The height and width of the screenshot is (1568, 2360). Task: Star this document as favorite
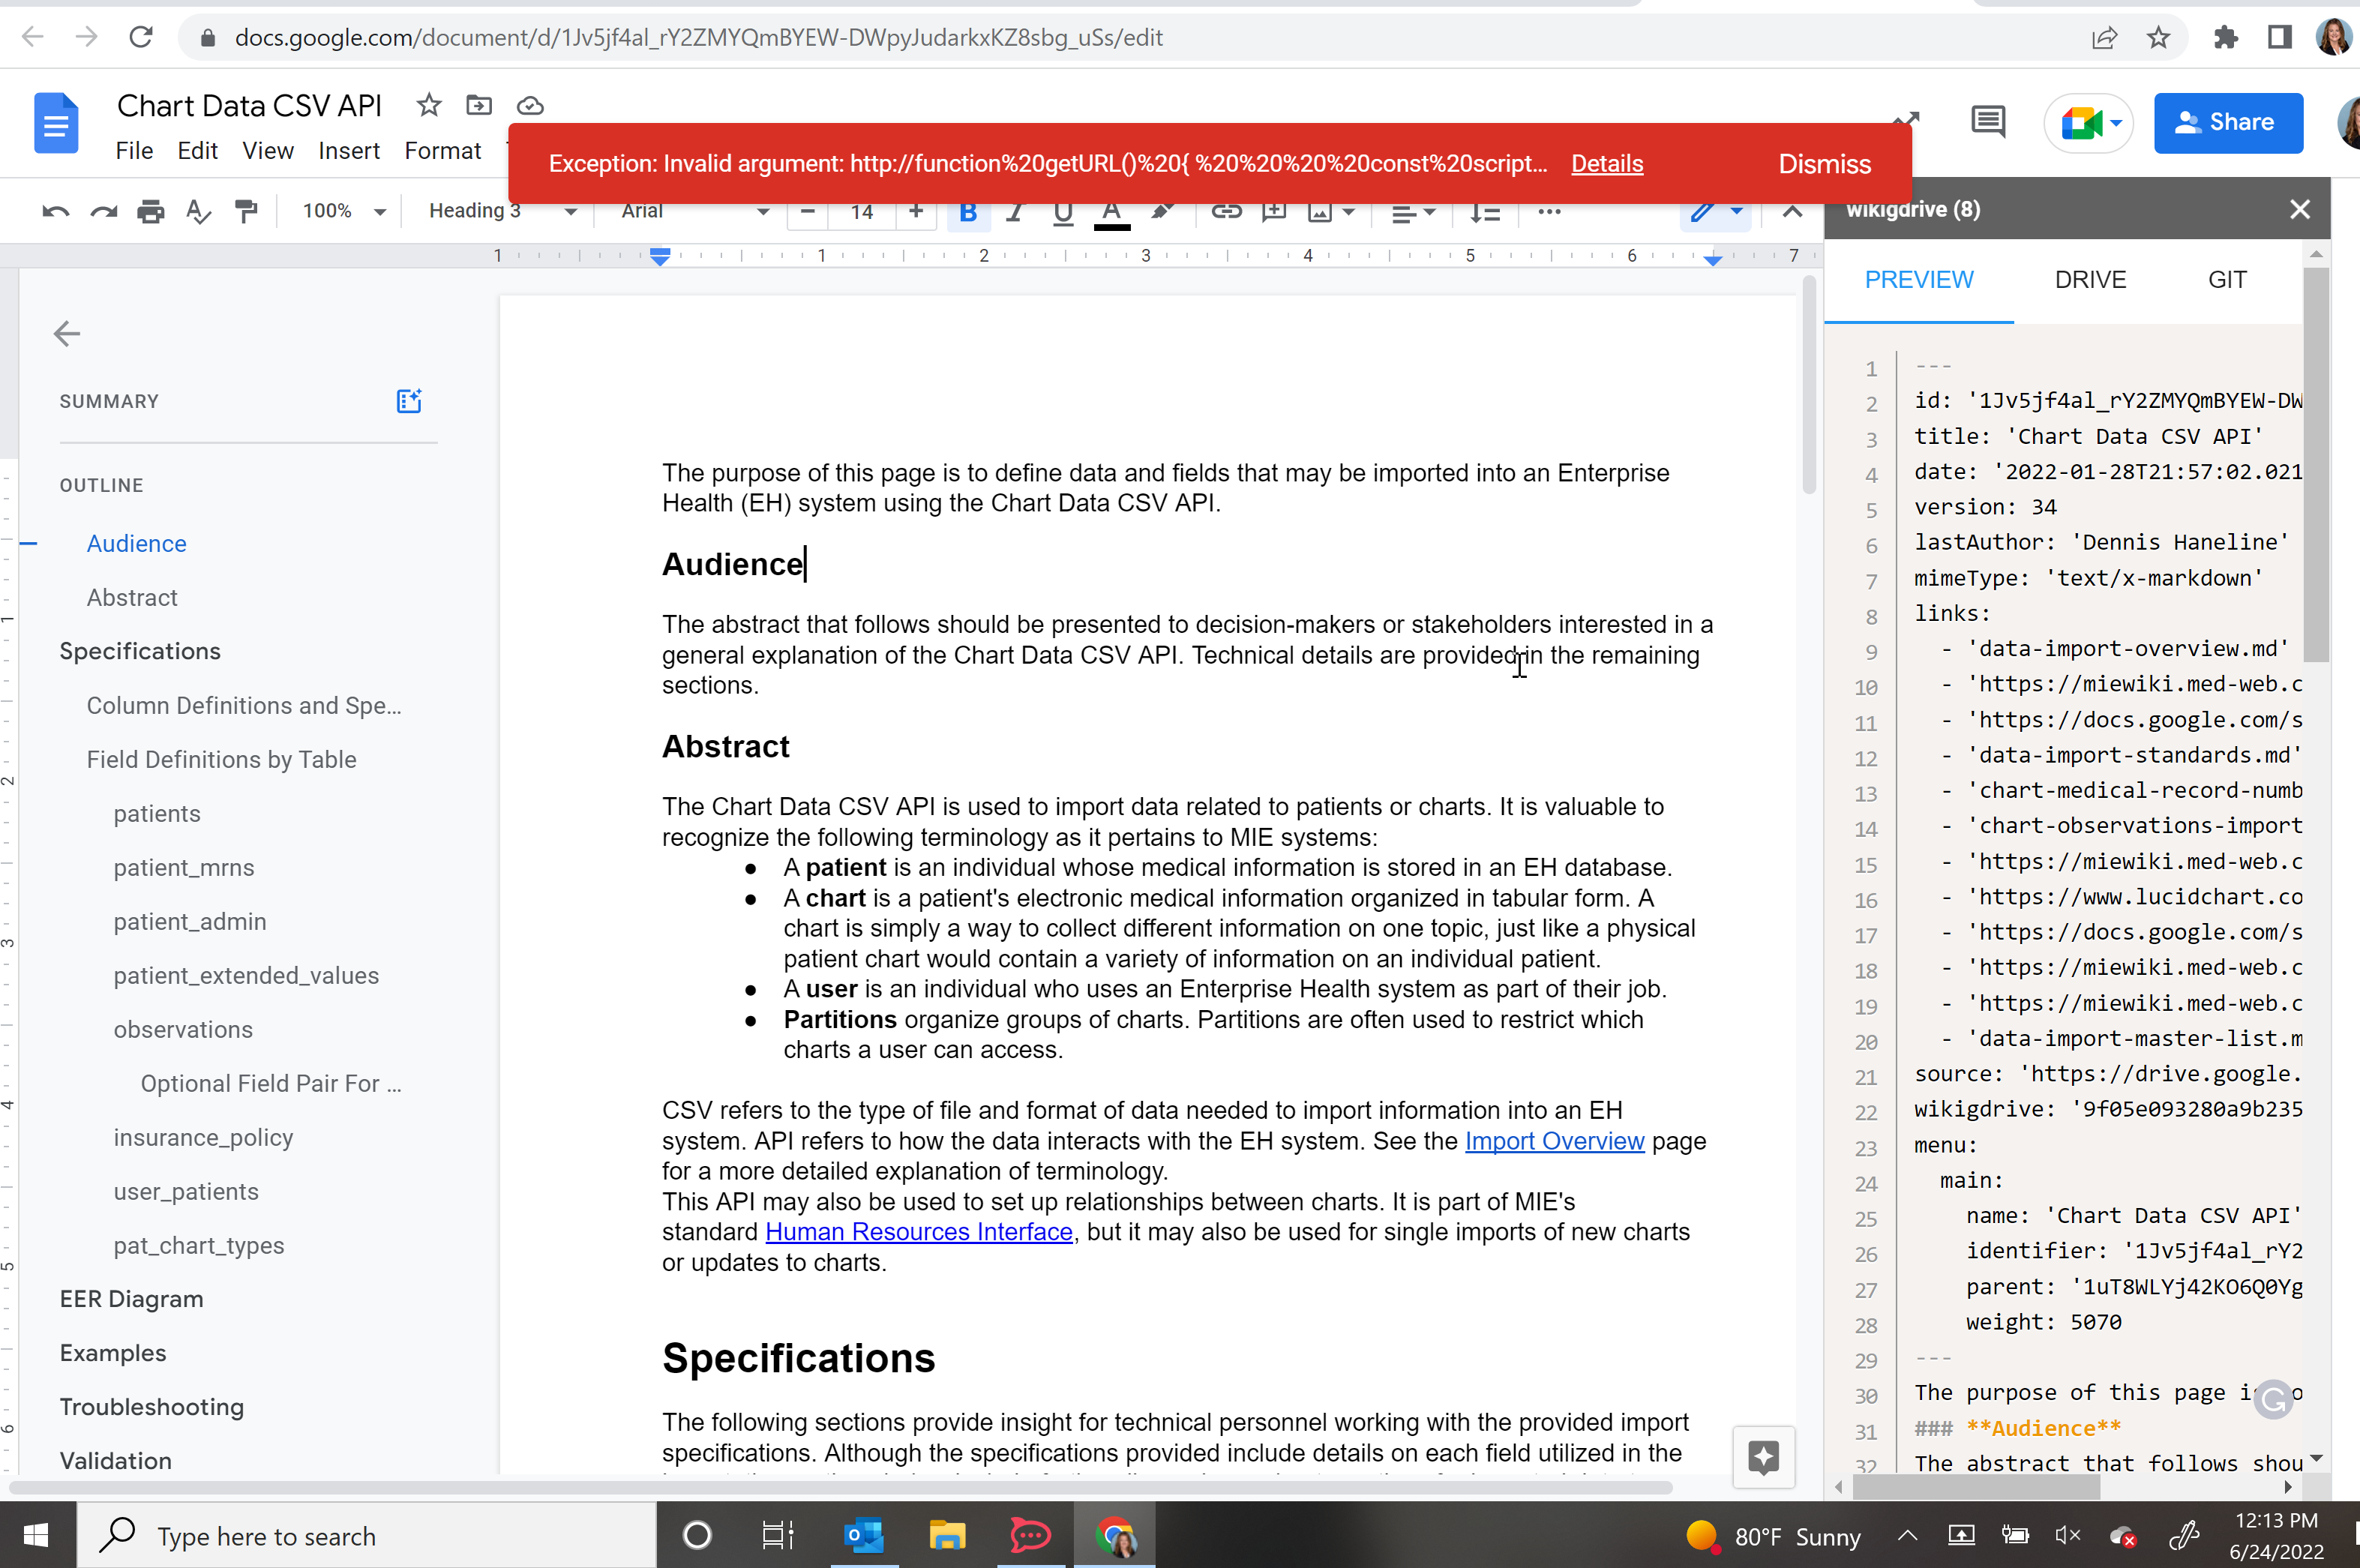tap(429, 105)
